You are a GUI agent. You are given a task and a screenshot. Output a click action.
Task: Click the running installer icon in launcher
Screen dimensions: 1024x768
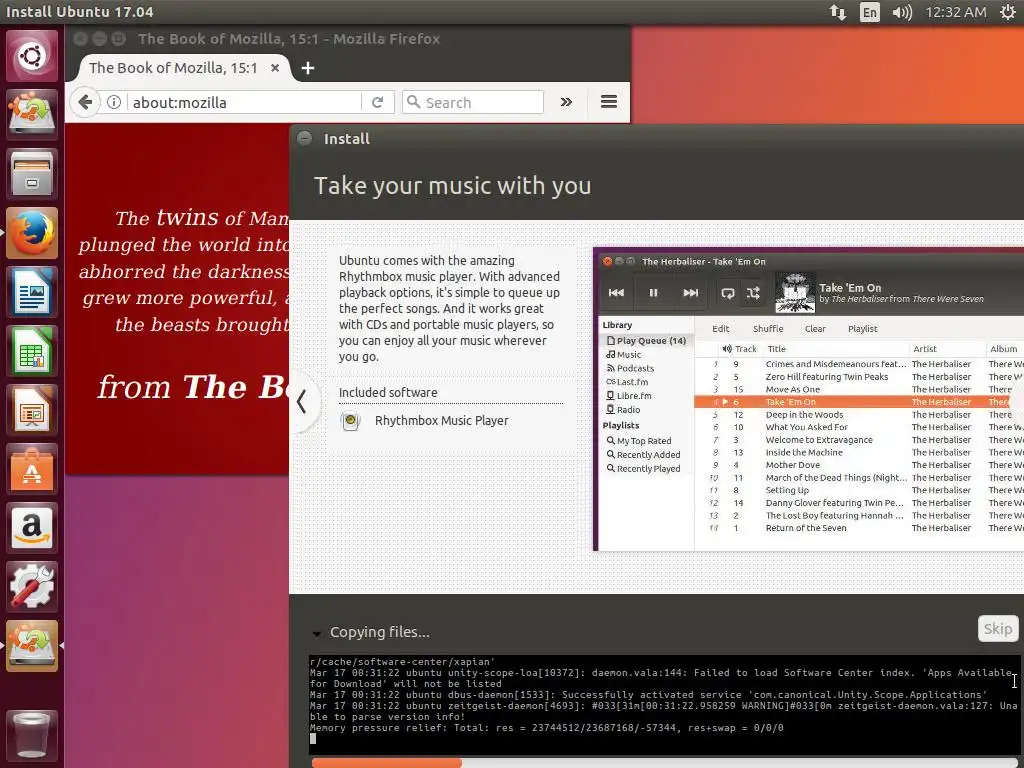pyautogui.click(x=31, y=645)
